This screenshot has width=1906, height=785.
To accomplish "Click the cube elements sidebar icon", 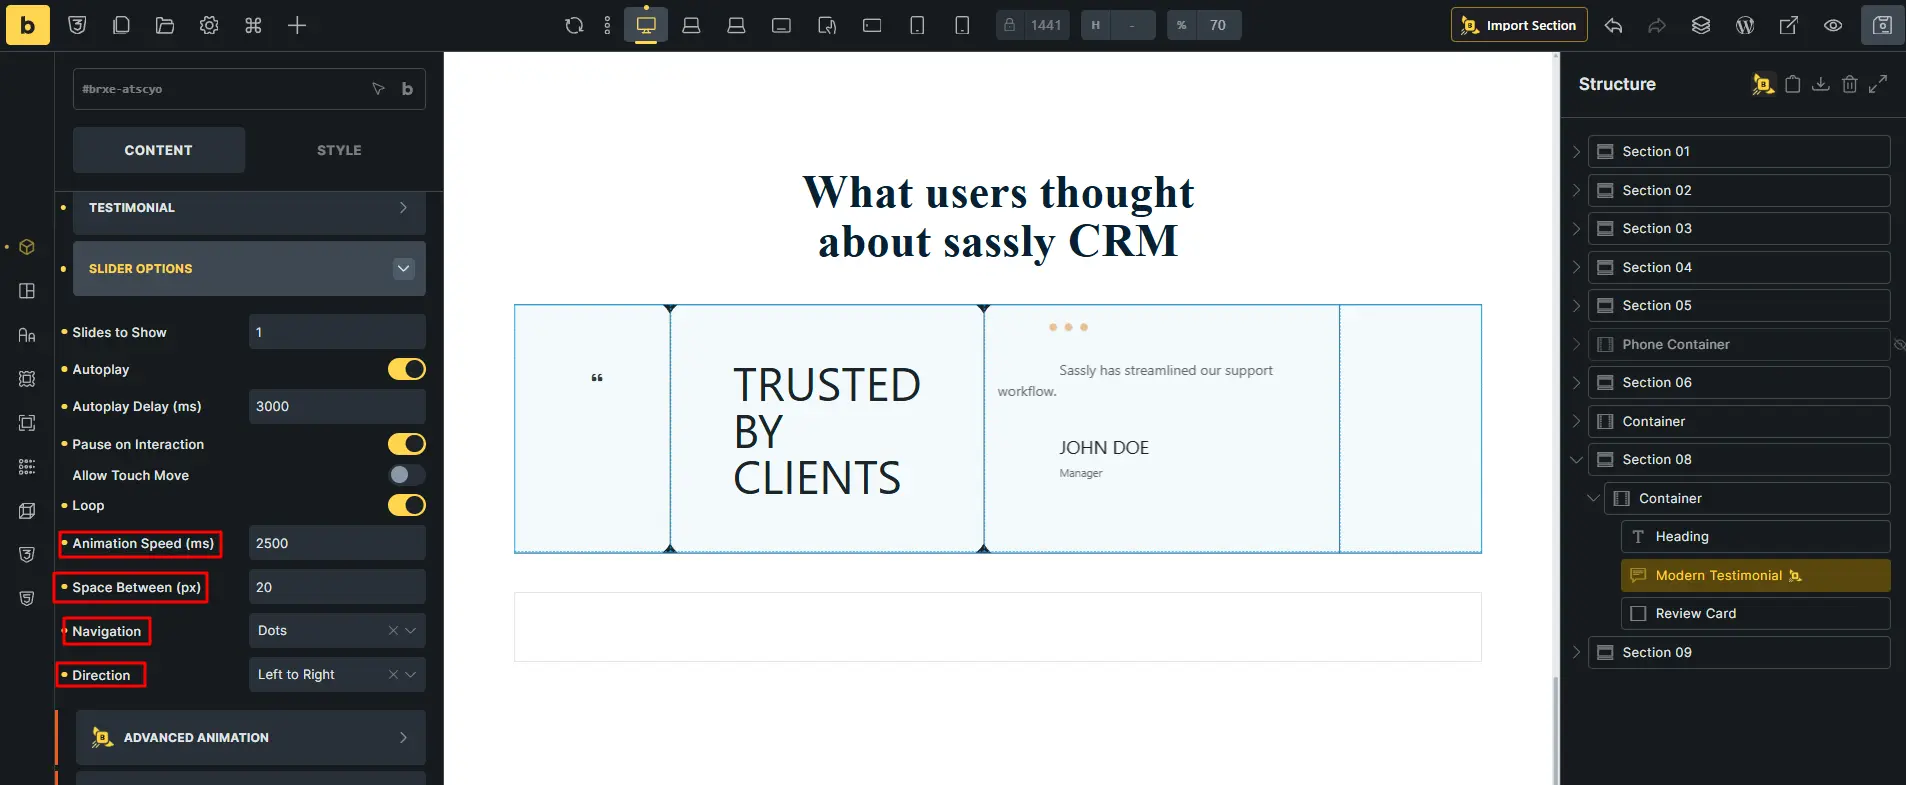I will click(x=27, y=247).
